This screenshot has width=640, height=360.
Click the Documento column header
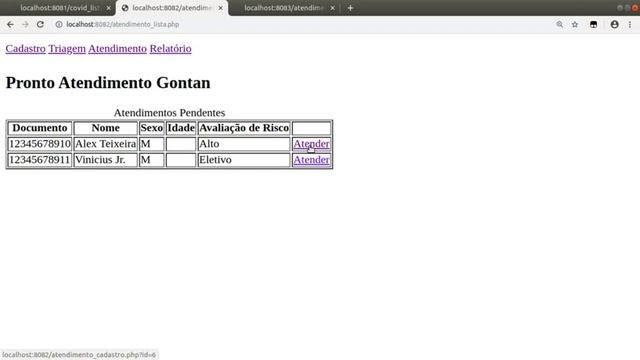(40, 128)
